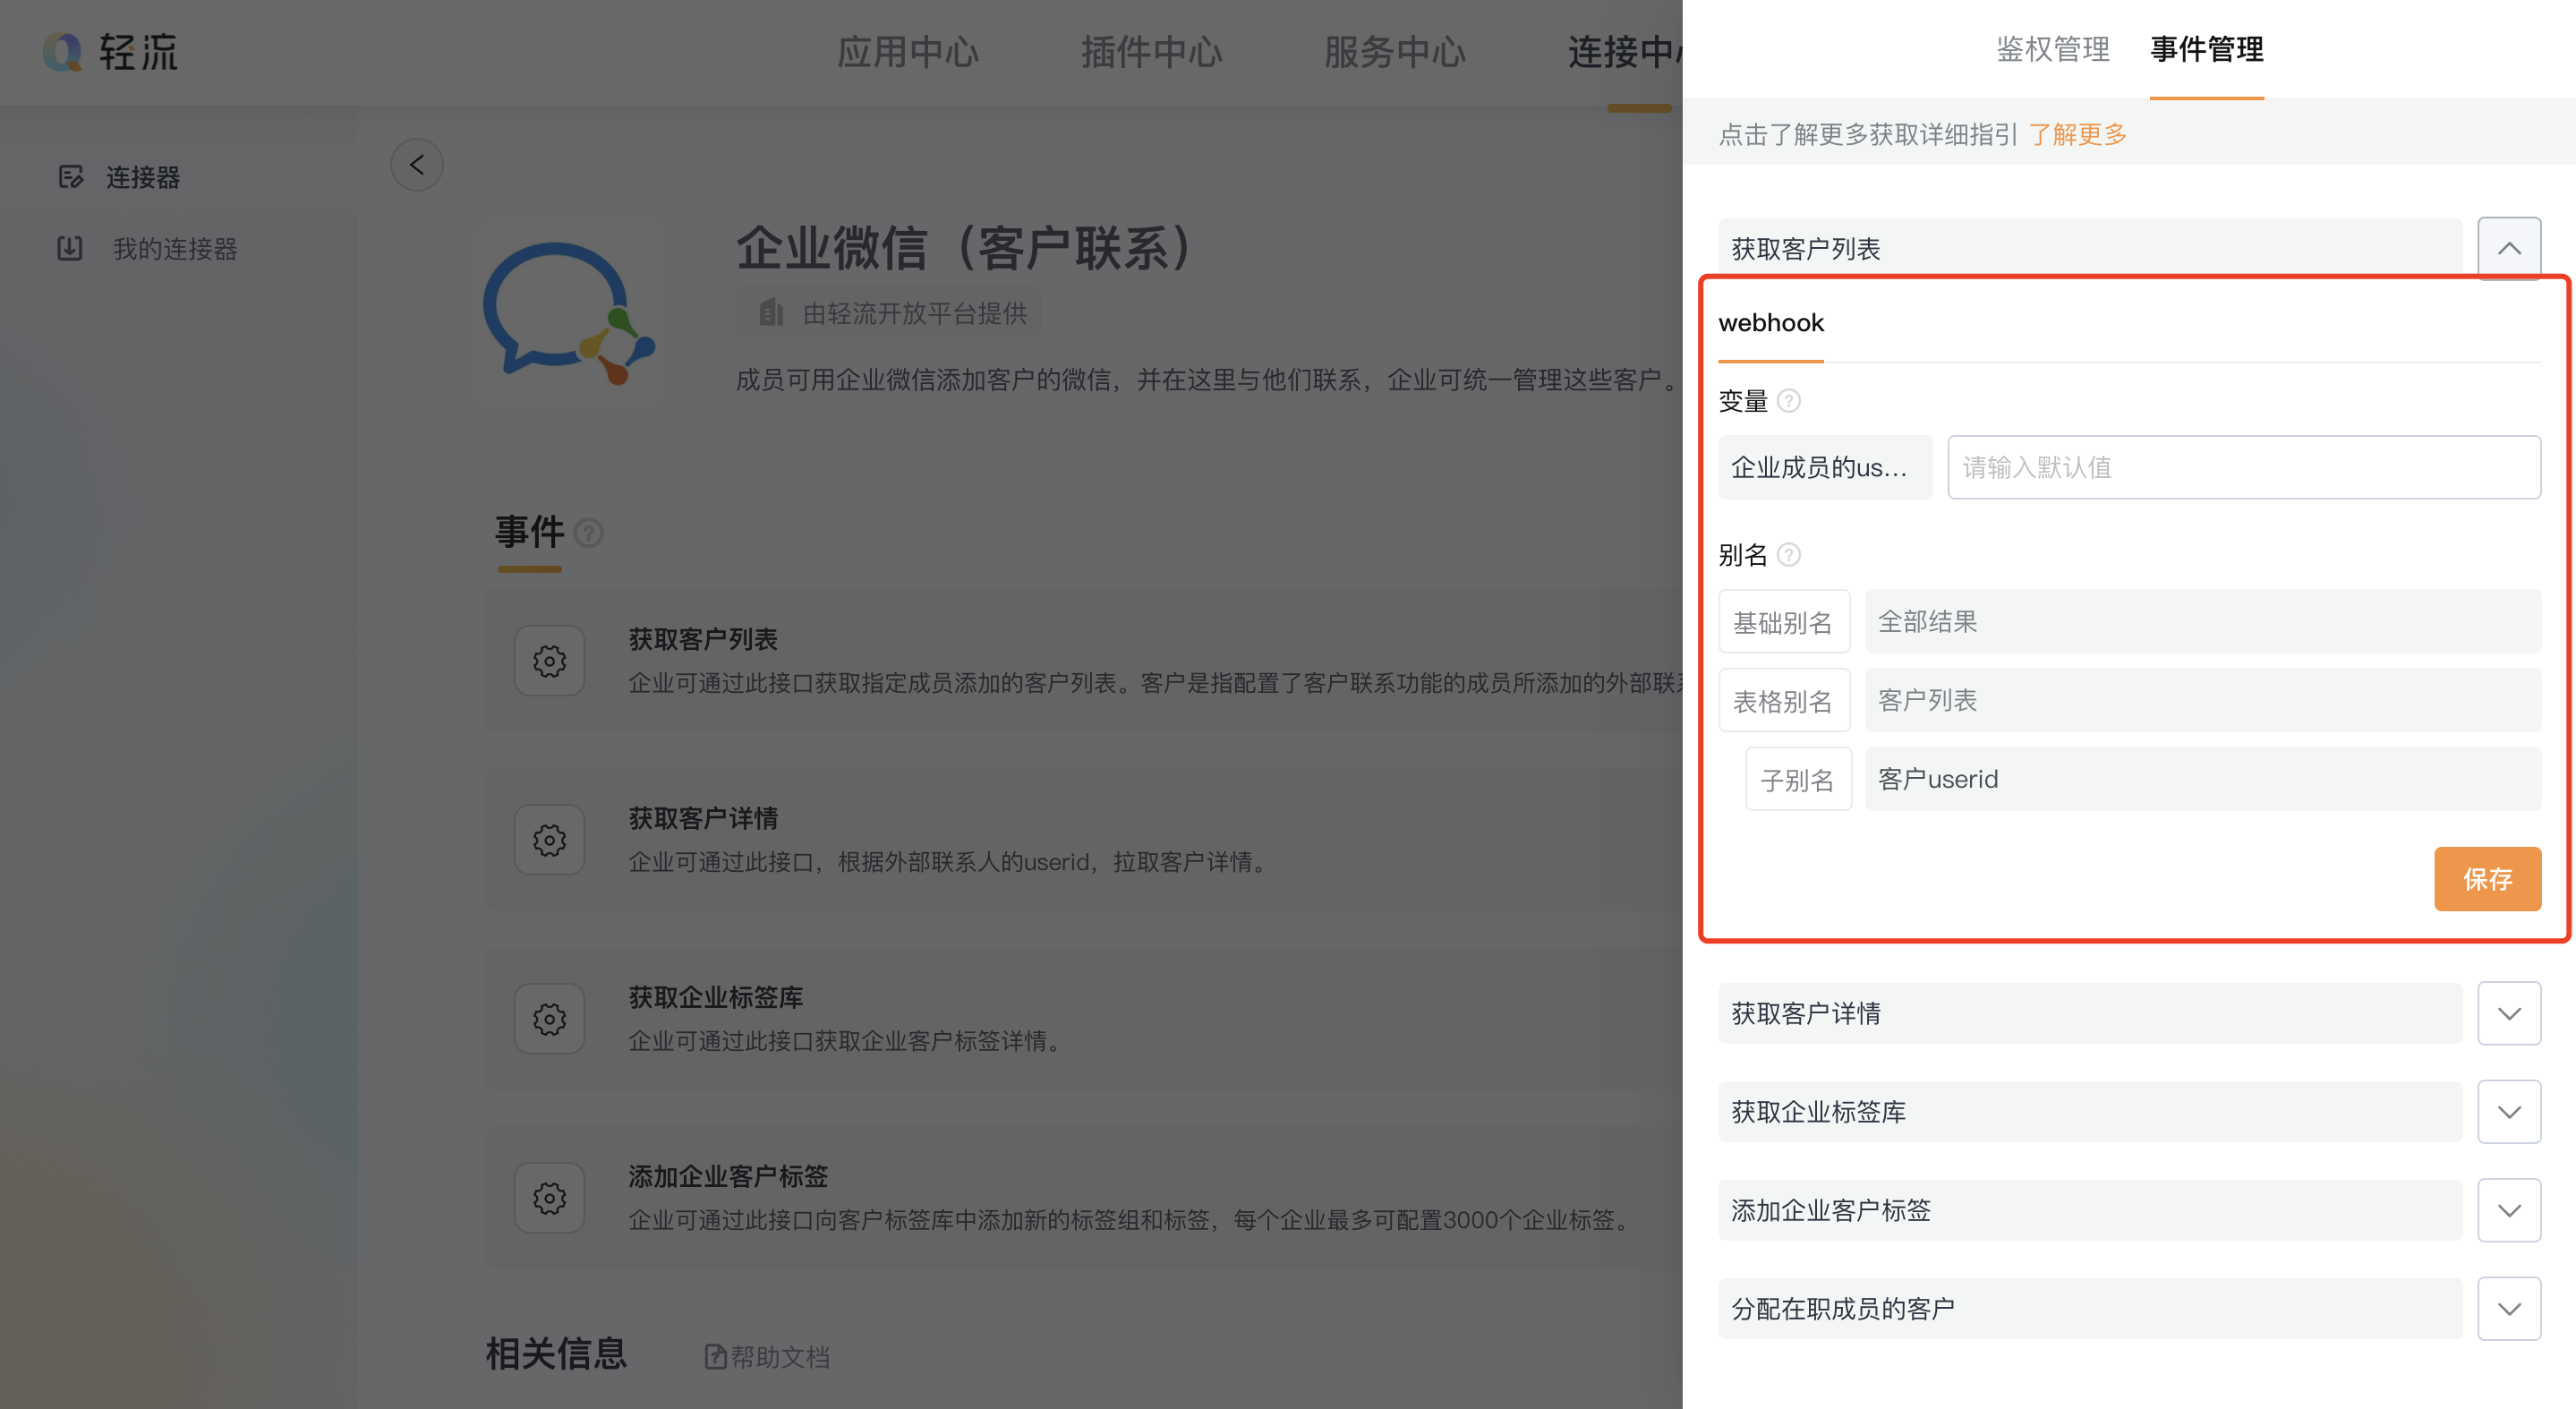2576x1409 pixels.
Task: Open settings gear for 添加企业客户标签 event
Action: (549, 1198)
